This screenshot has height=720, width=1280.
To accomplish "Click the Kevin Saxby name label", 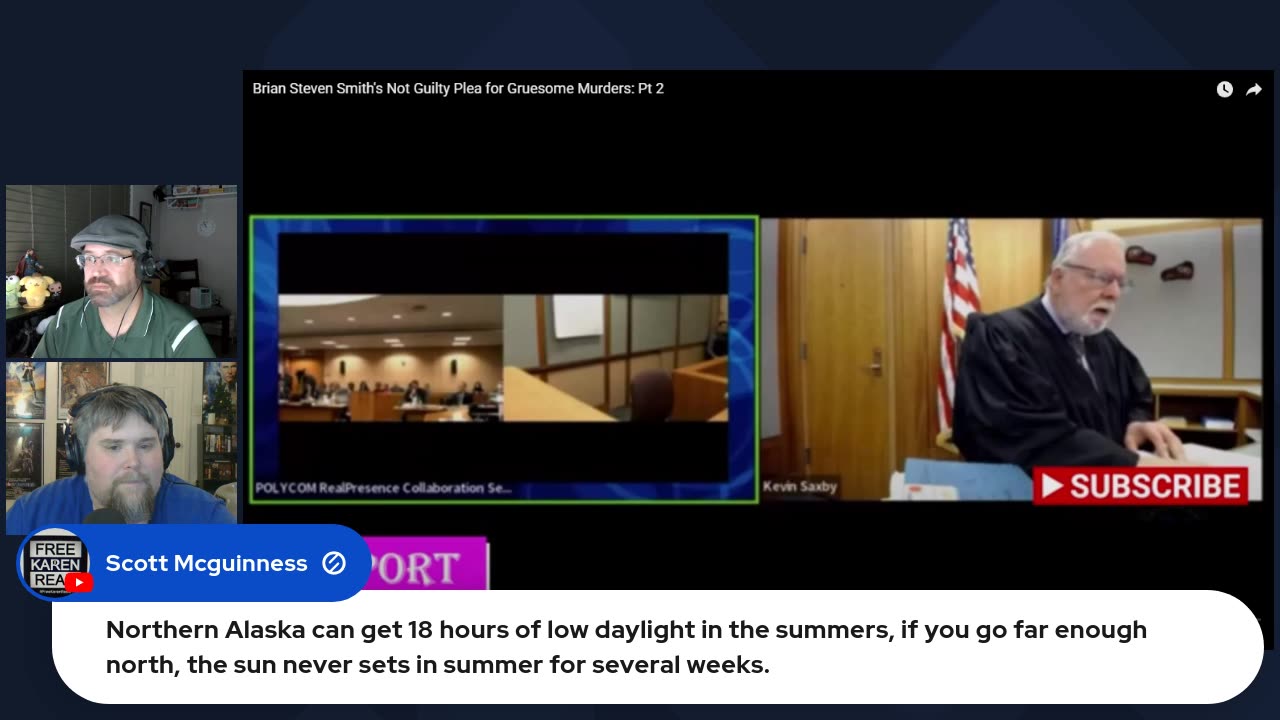I will tap(800, 487).
